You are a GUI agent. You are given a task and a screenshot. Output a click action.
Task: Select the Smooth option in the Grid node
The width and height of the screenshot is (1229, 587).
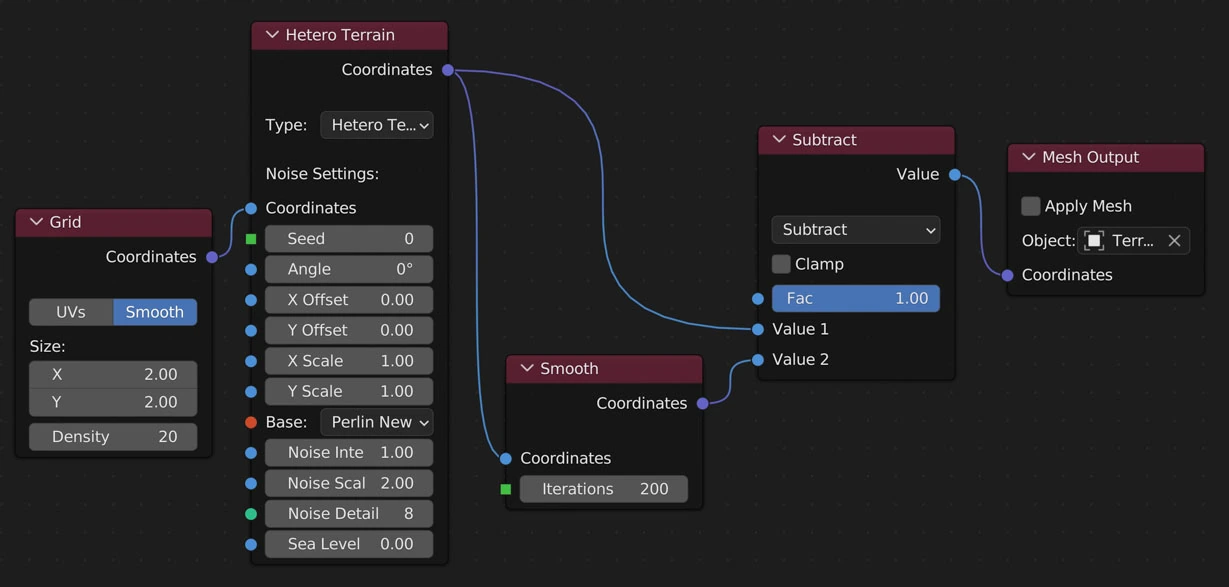click(x=155, y=312)
